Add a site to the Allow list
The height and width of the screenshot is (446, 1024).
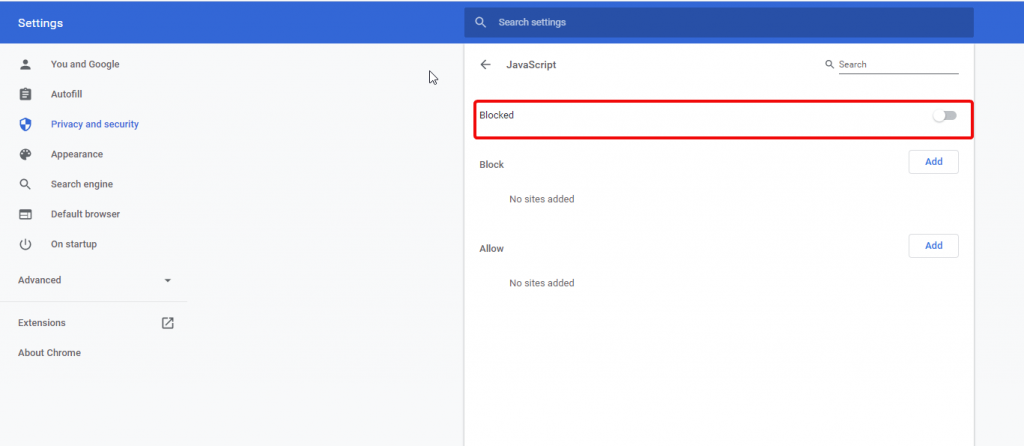(933, 246)
